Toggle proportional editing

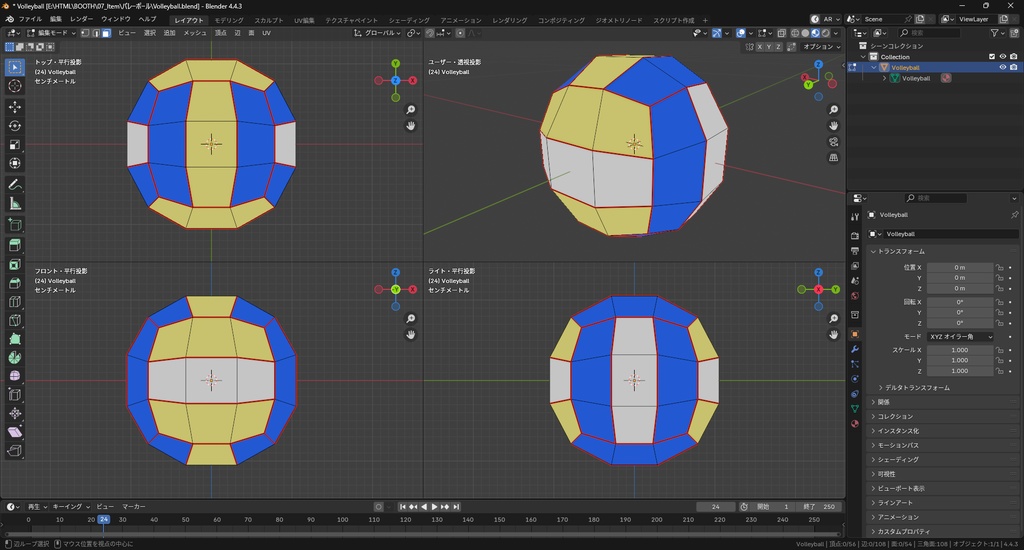tap(460, 33)
